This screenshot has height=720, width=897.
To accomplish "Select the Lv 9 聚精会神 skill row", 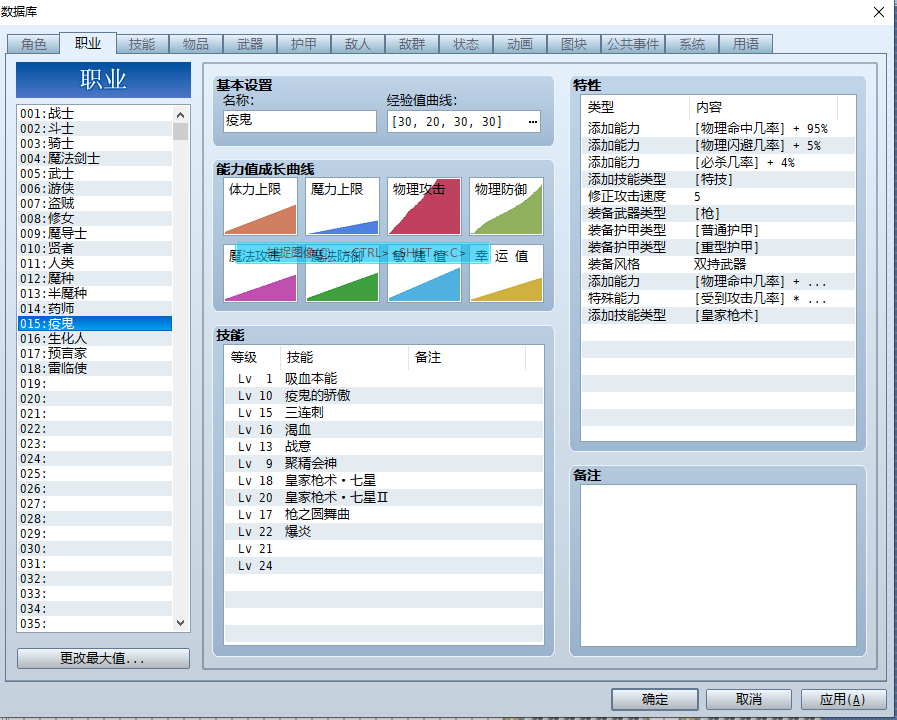I will [384, 464].
